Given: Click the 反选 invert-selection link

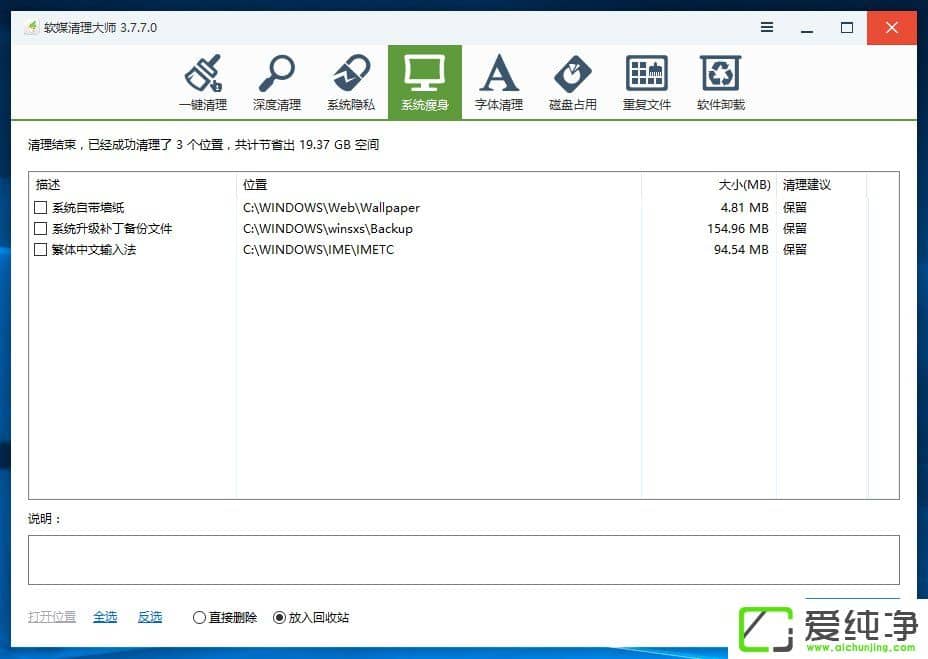Looking at the screenshot, I should (149, 617).
